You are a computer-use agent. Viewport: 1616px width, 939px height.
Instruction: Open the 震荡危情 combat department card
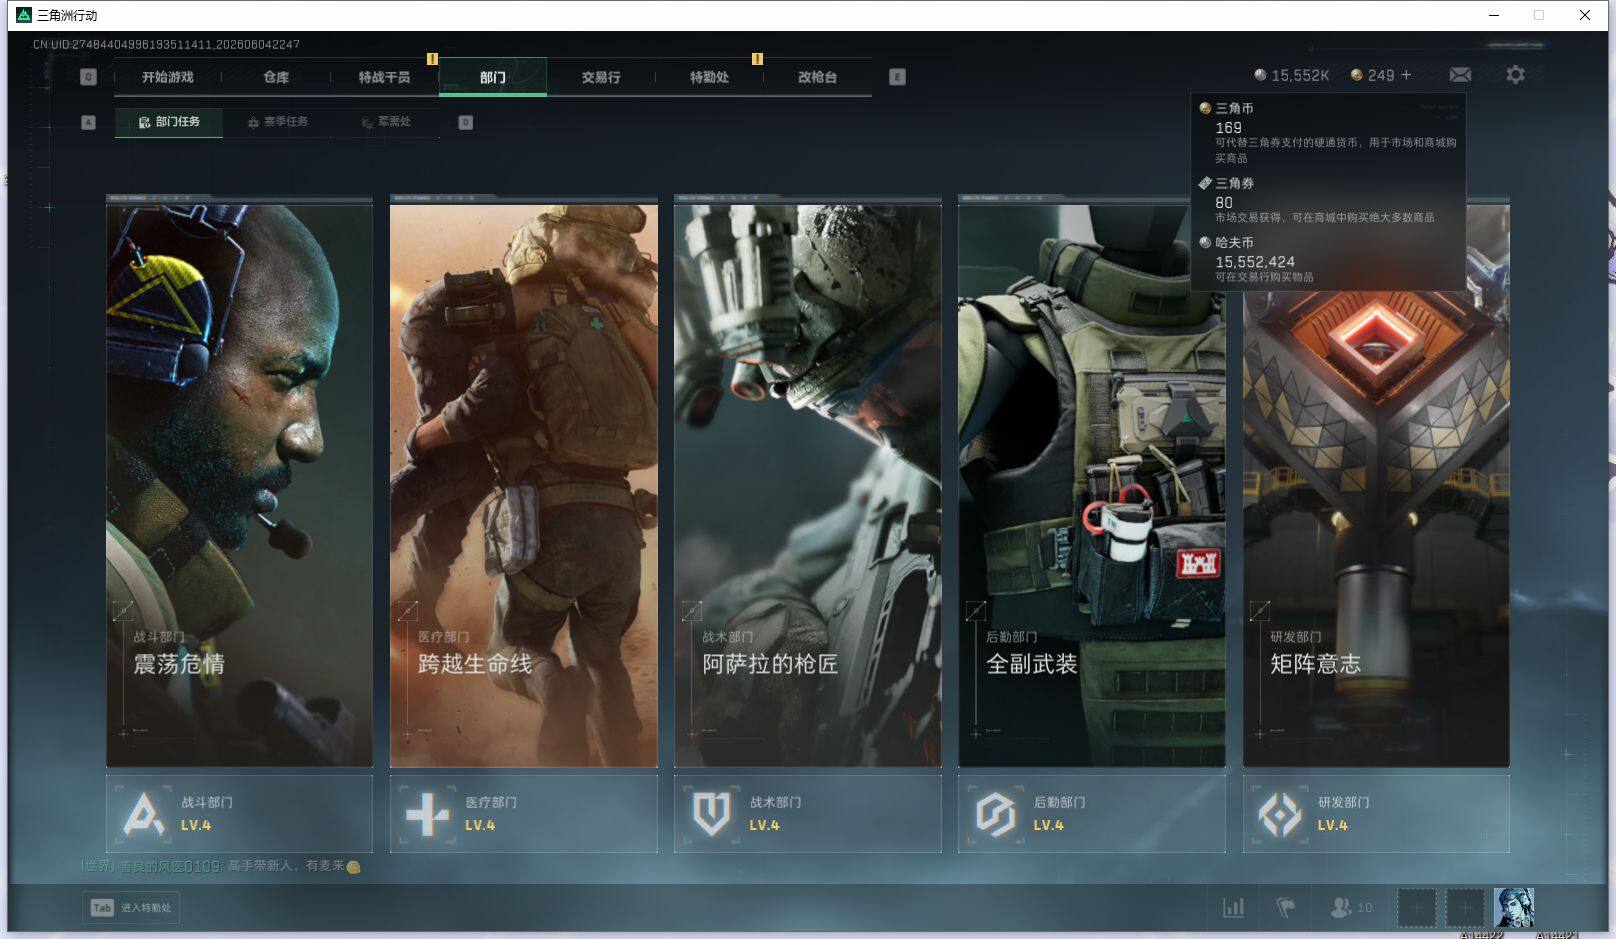click(x=239, y=485)
